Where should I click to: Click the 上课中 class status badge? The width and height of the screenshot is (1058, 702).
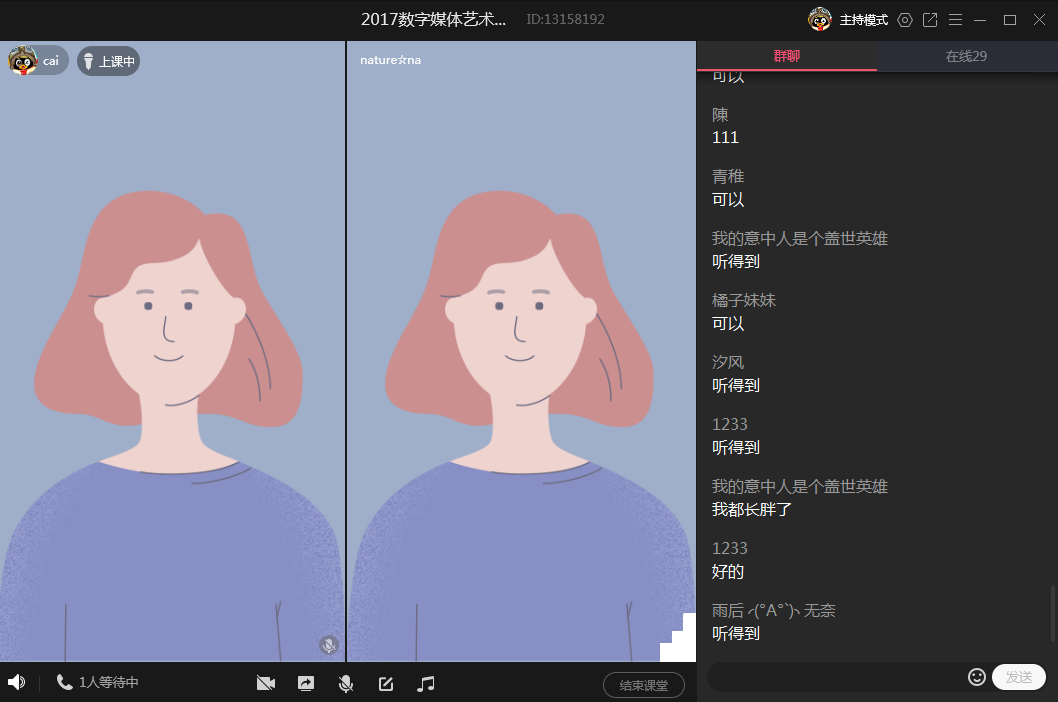108,61
